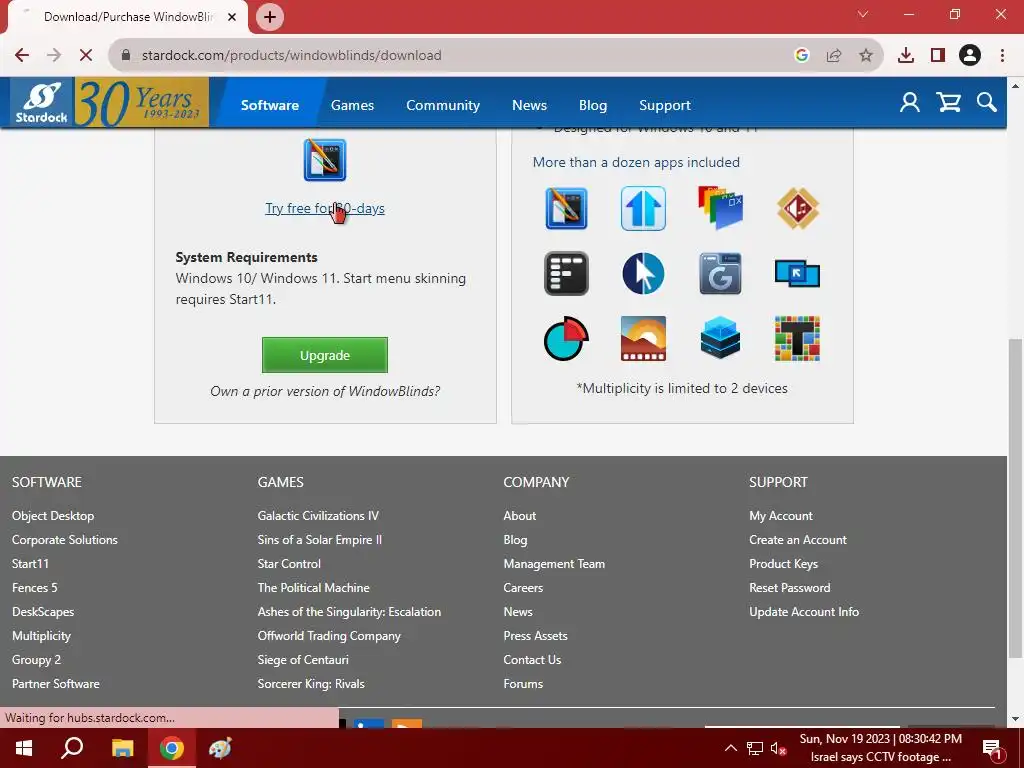Click the share page icon in address bar
Screen dimensions: 1024x768
tap(834, 56)
